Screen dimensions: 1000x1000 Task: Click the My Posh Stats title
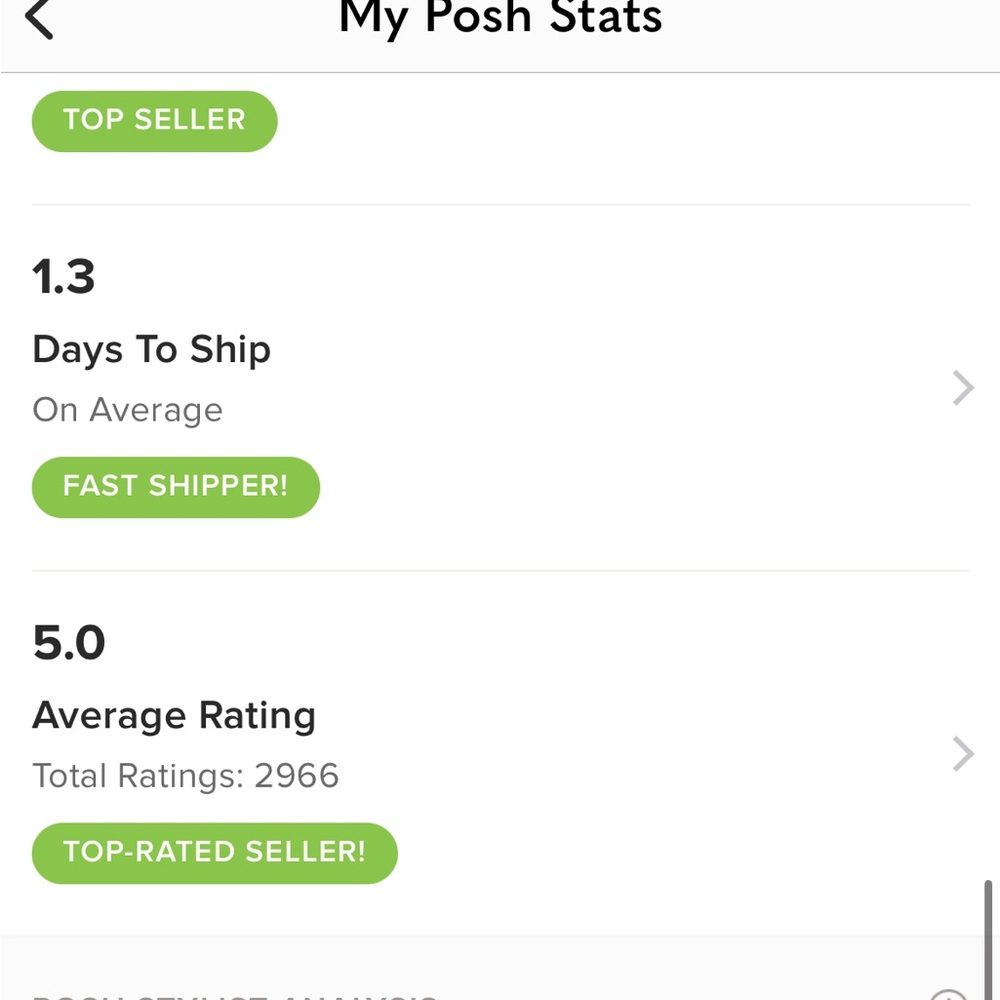coord(501,18)
